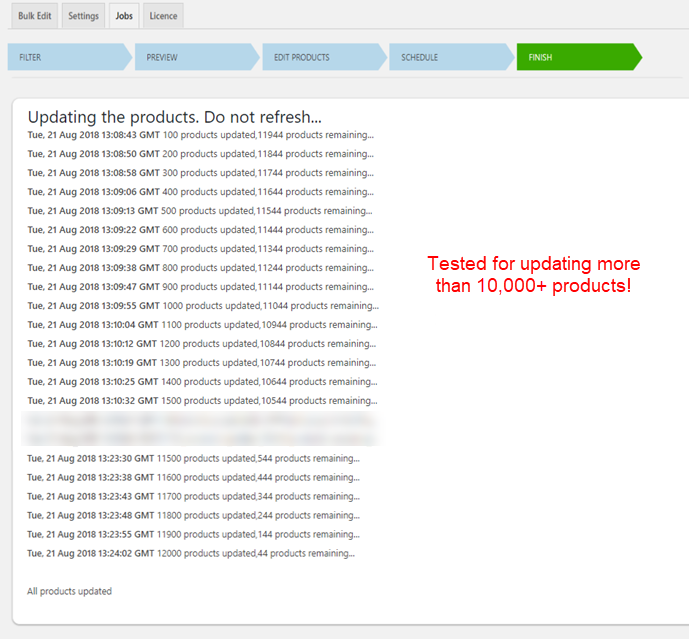Select log line '100 products updated,11944 products remaining'
689x639 pixels.
point(201,135)
